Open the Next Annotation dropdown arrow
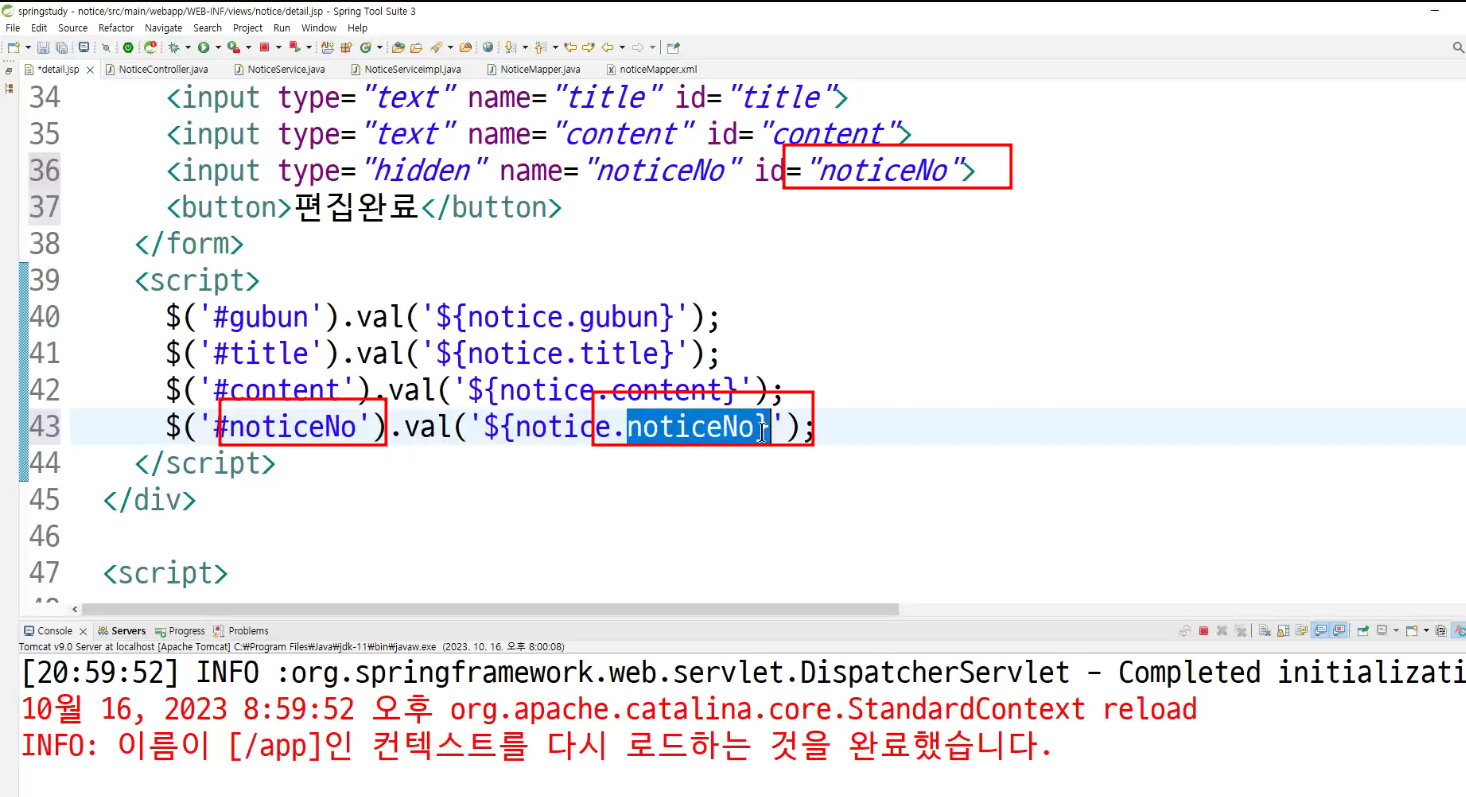This screenshot has width=1466, height=797. click(525, 47)
